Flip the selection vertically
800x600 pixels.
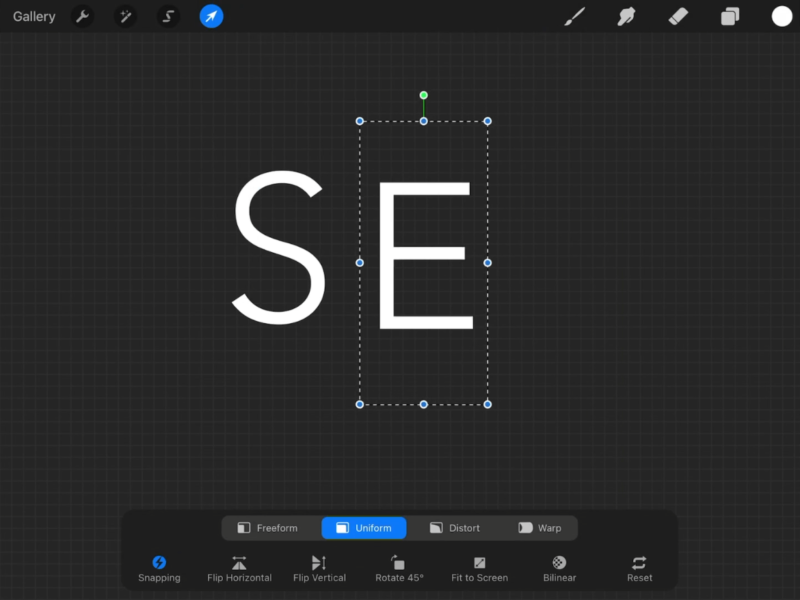[319, 565]
